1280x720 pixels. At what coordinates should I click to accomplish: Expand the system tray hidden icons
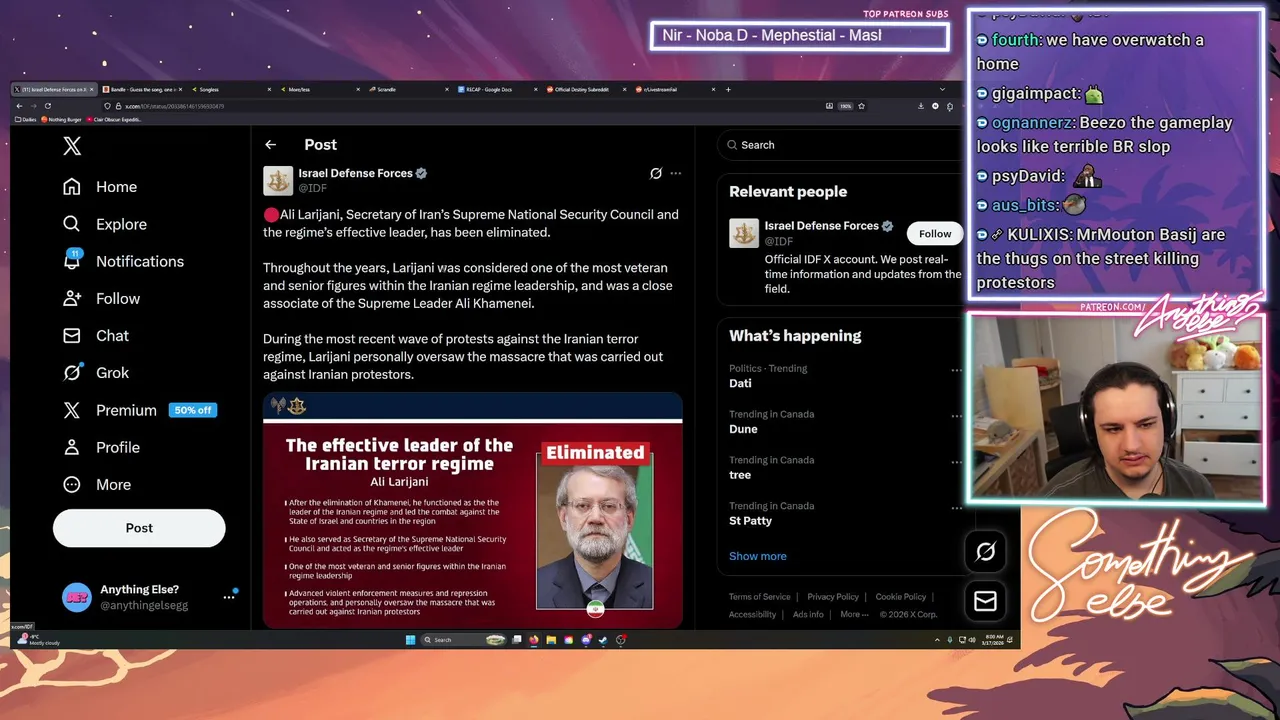point(937,640)
